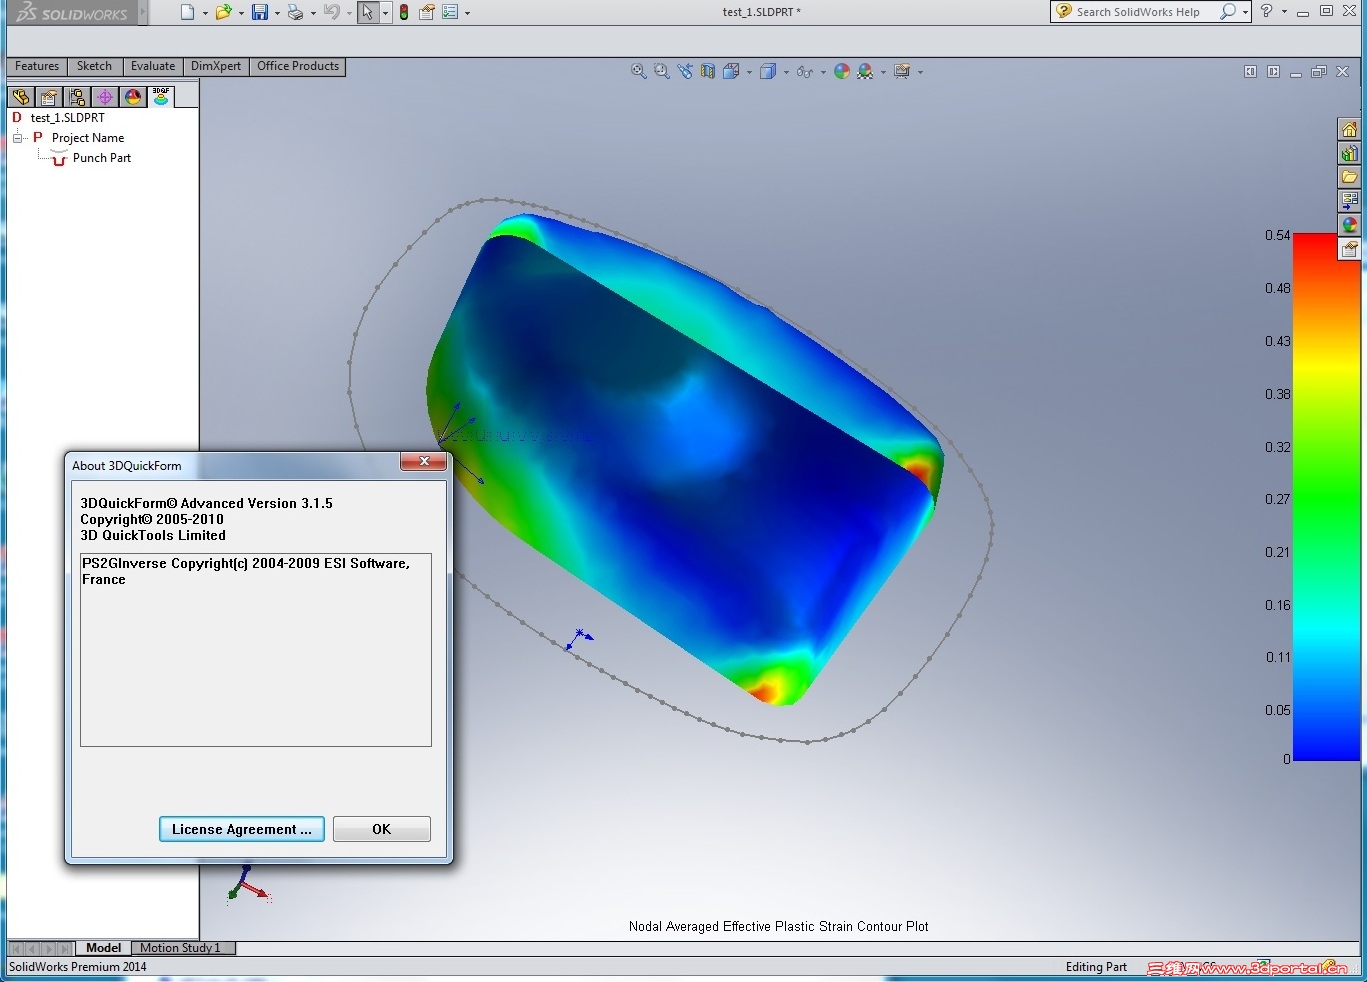Click the Save floppy-disk icon
The image size is (1367, 982).
[x=260, y=12]
